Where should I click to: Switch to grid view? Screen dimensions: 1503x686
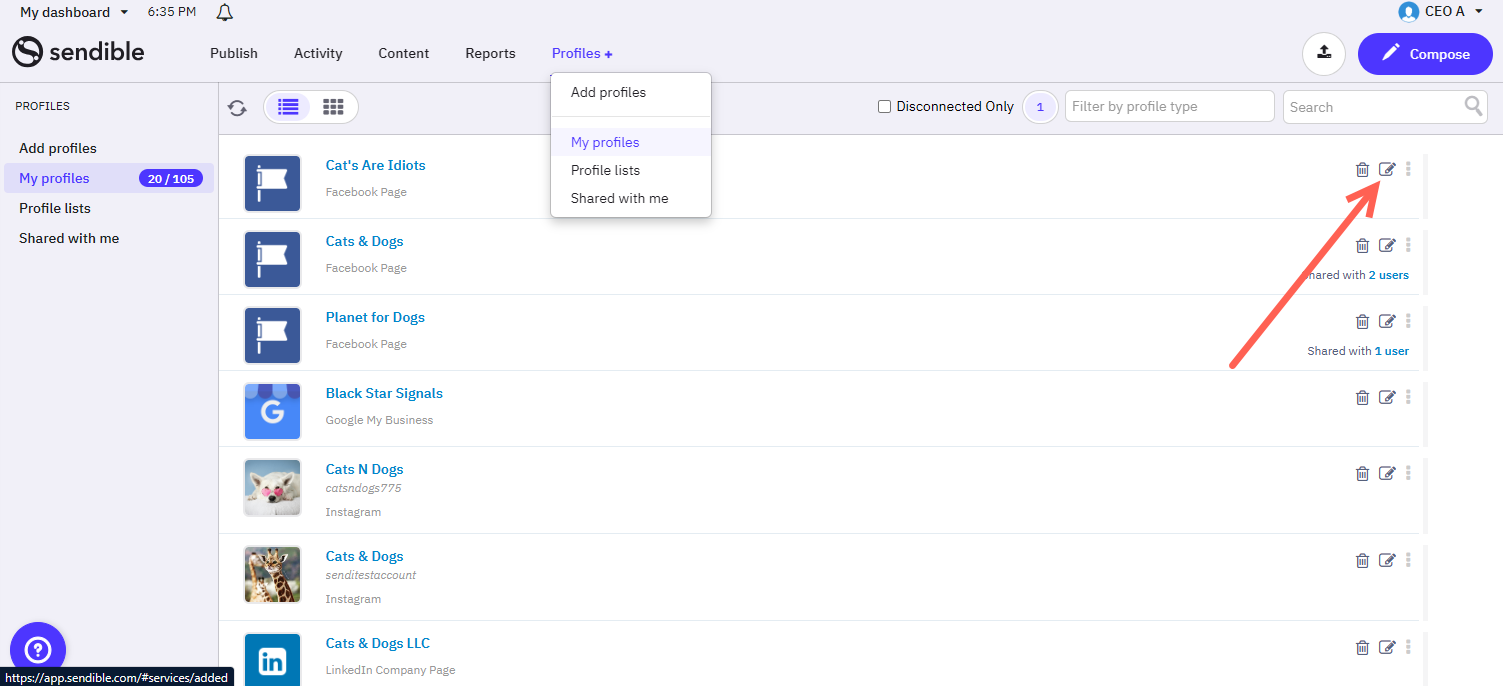[333, 107]
